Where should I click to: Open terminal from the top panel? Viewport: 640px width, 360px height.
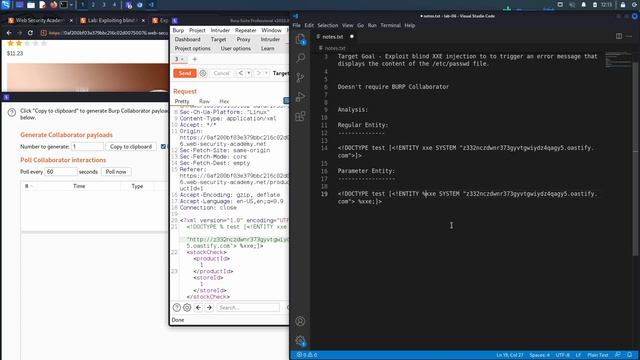pos(64,5)
